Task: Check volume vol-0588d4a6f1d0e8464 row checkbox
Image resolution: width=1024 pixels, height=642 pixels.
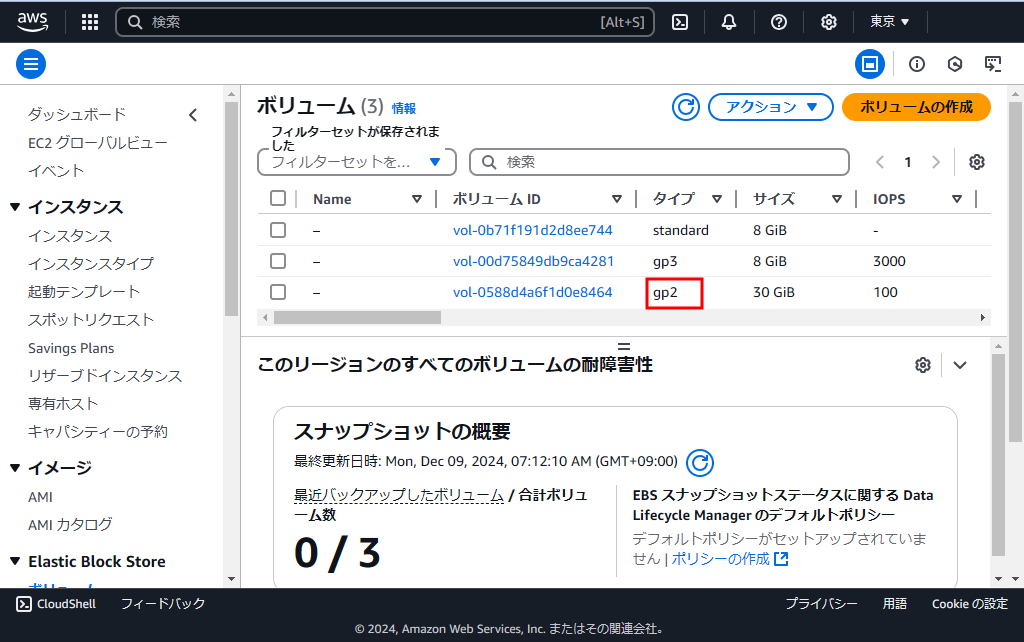Action: click(278, 291)
